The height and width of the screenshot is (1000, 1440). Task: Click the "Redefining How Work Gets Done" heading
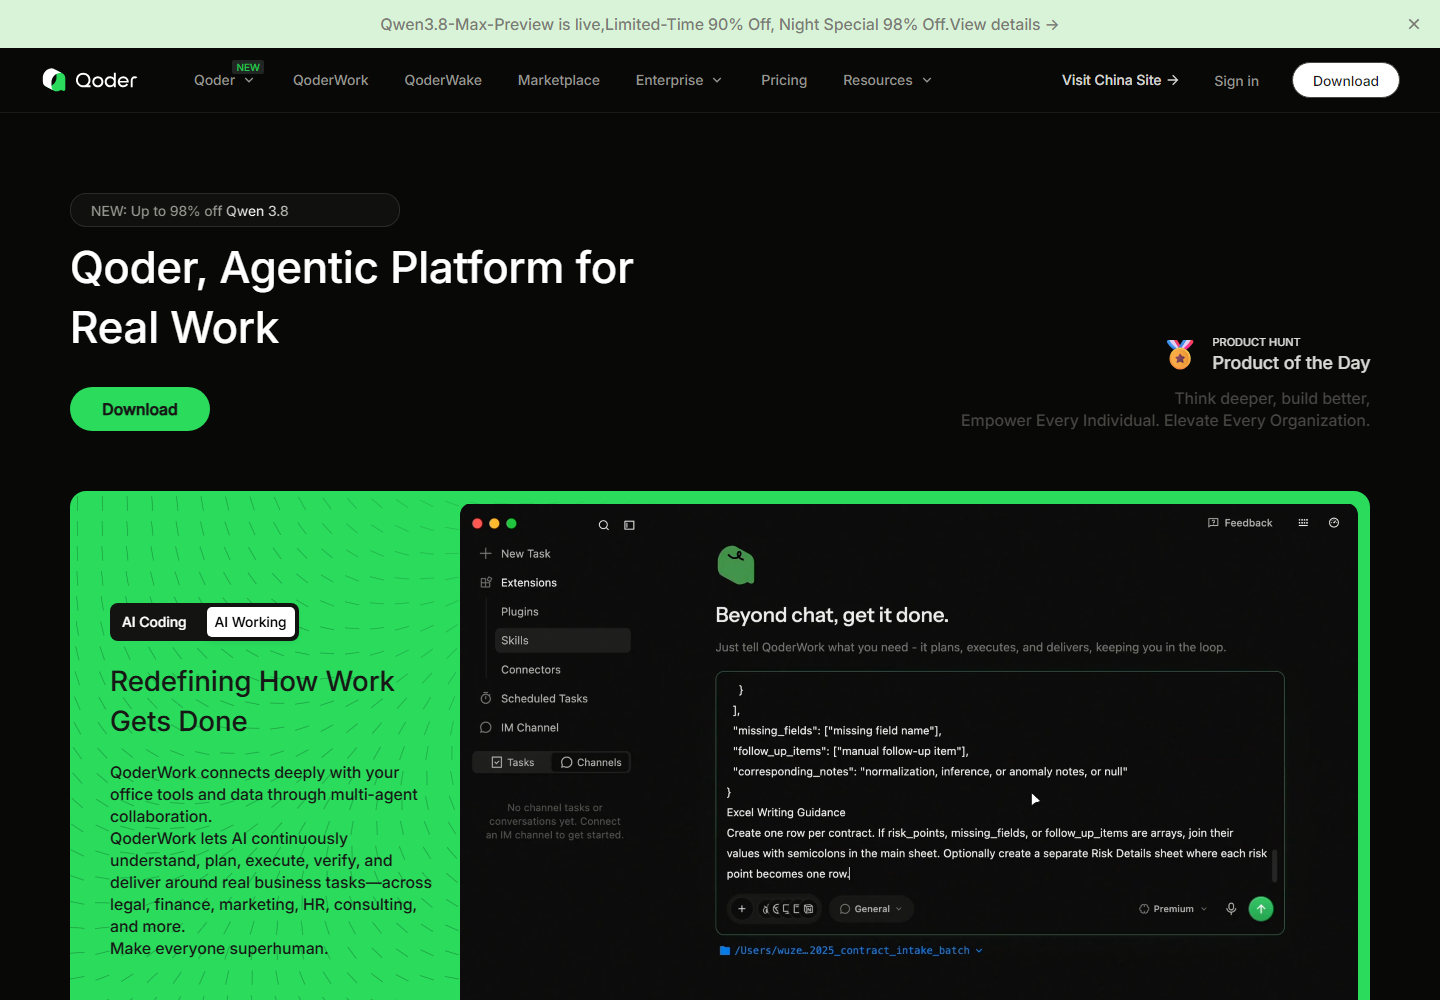pyautogui.click(x=252, y=701)
